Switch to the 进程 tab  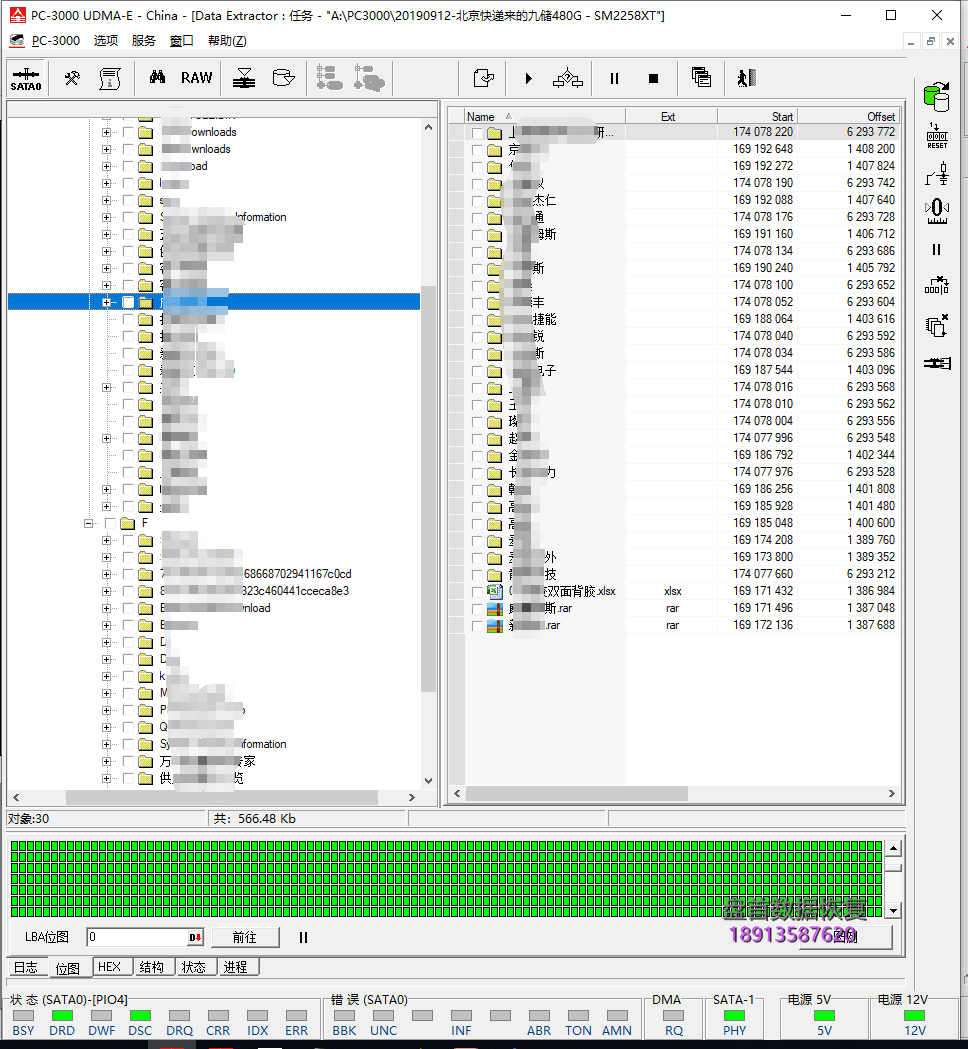pos(235,967)
